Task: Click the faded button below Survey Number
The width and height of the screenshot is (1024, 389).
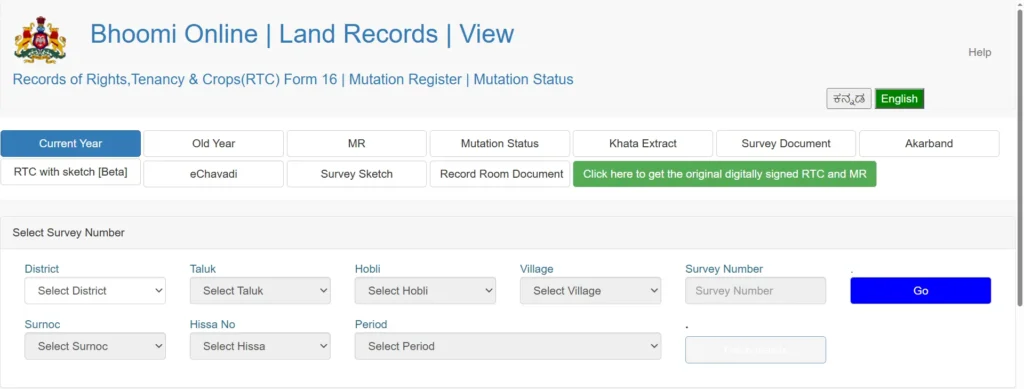Action: 756,350
